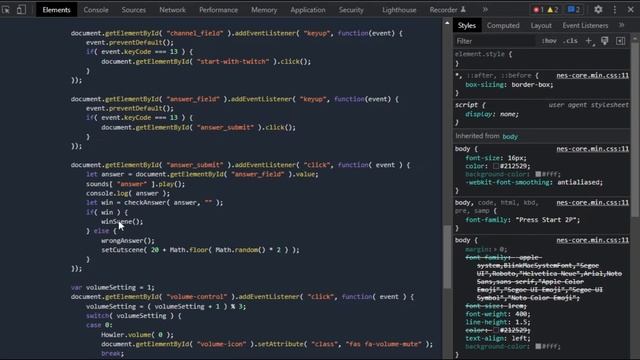Show more Styles pane tabs chevron

(621, 25)
